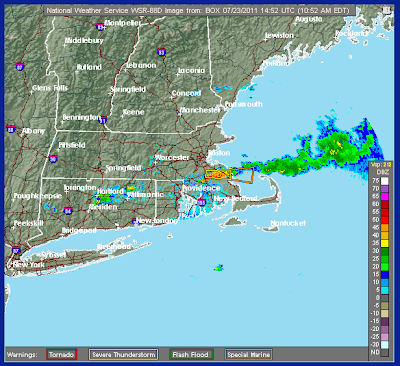Click the Willimantic city label
This screenshot has width=400, height=366.
tap(145, 194)
